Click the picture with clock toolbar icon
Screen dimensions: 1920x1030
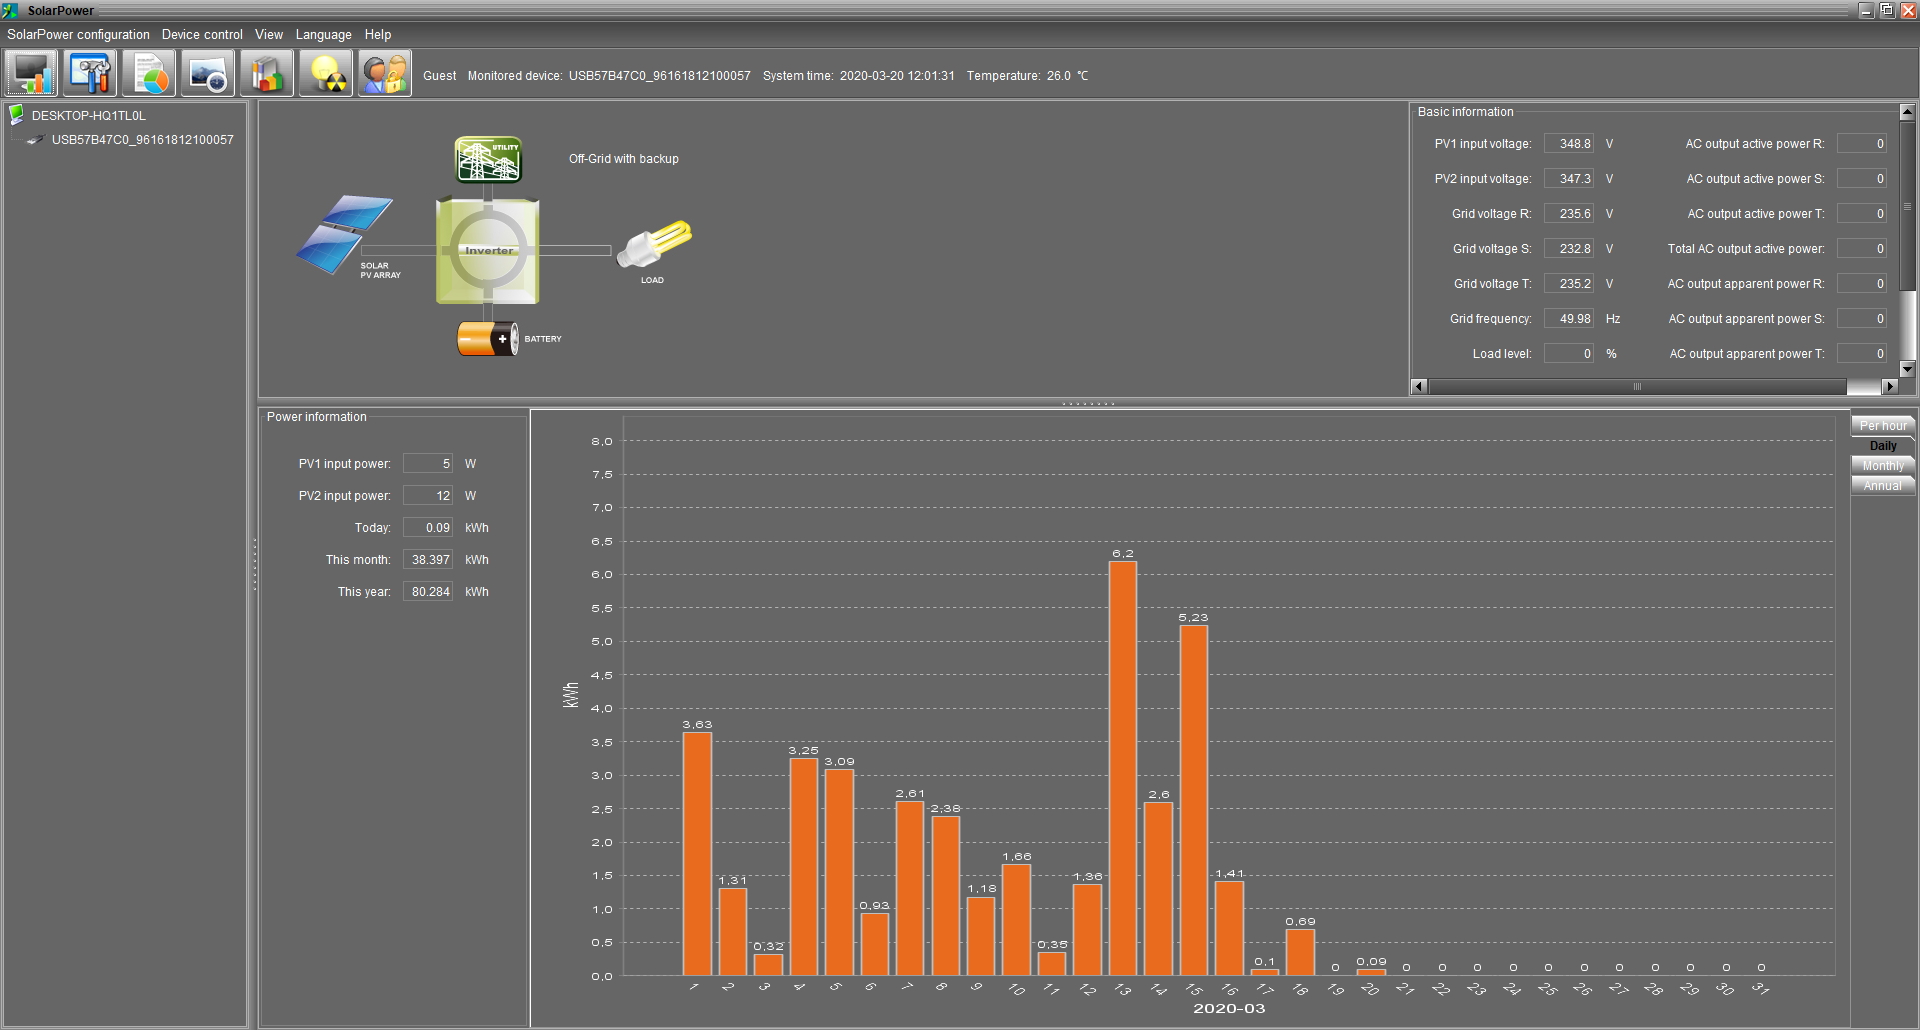click(208, 74)
